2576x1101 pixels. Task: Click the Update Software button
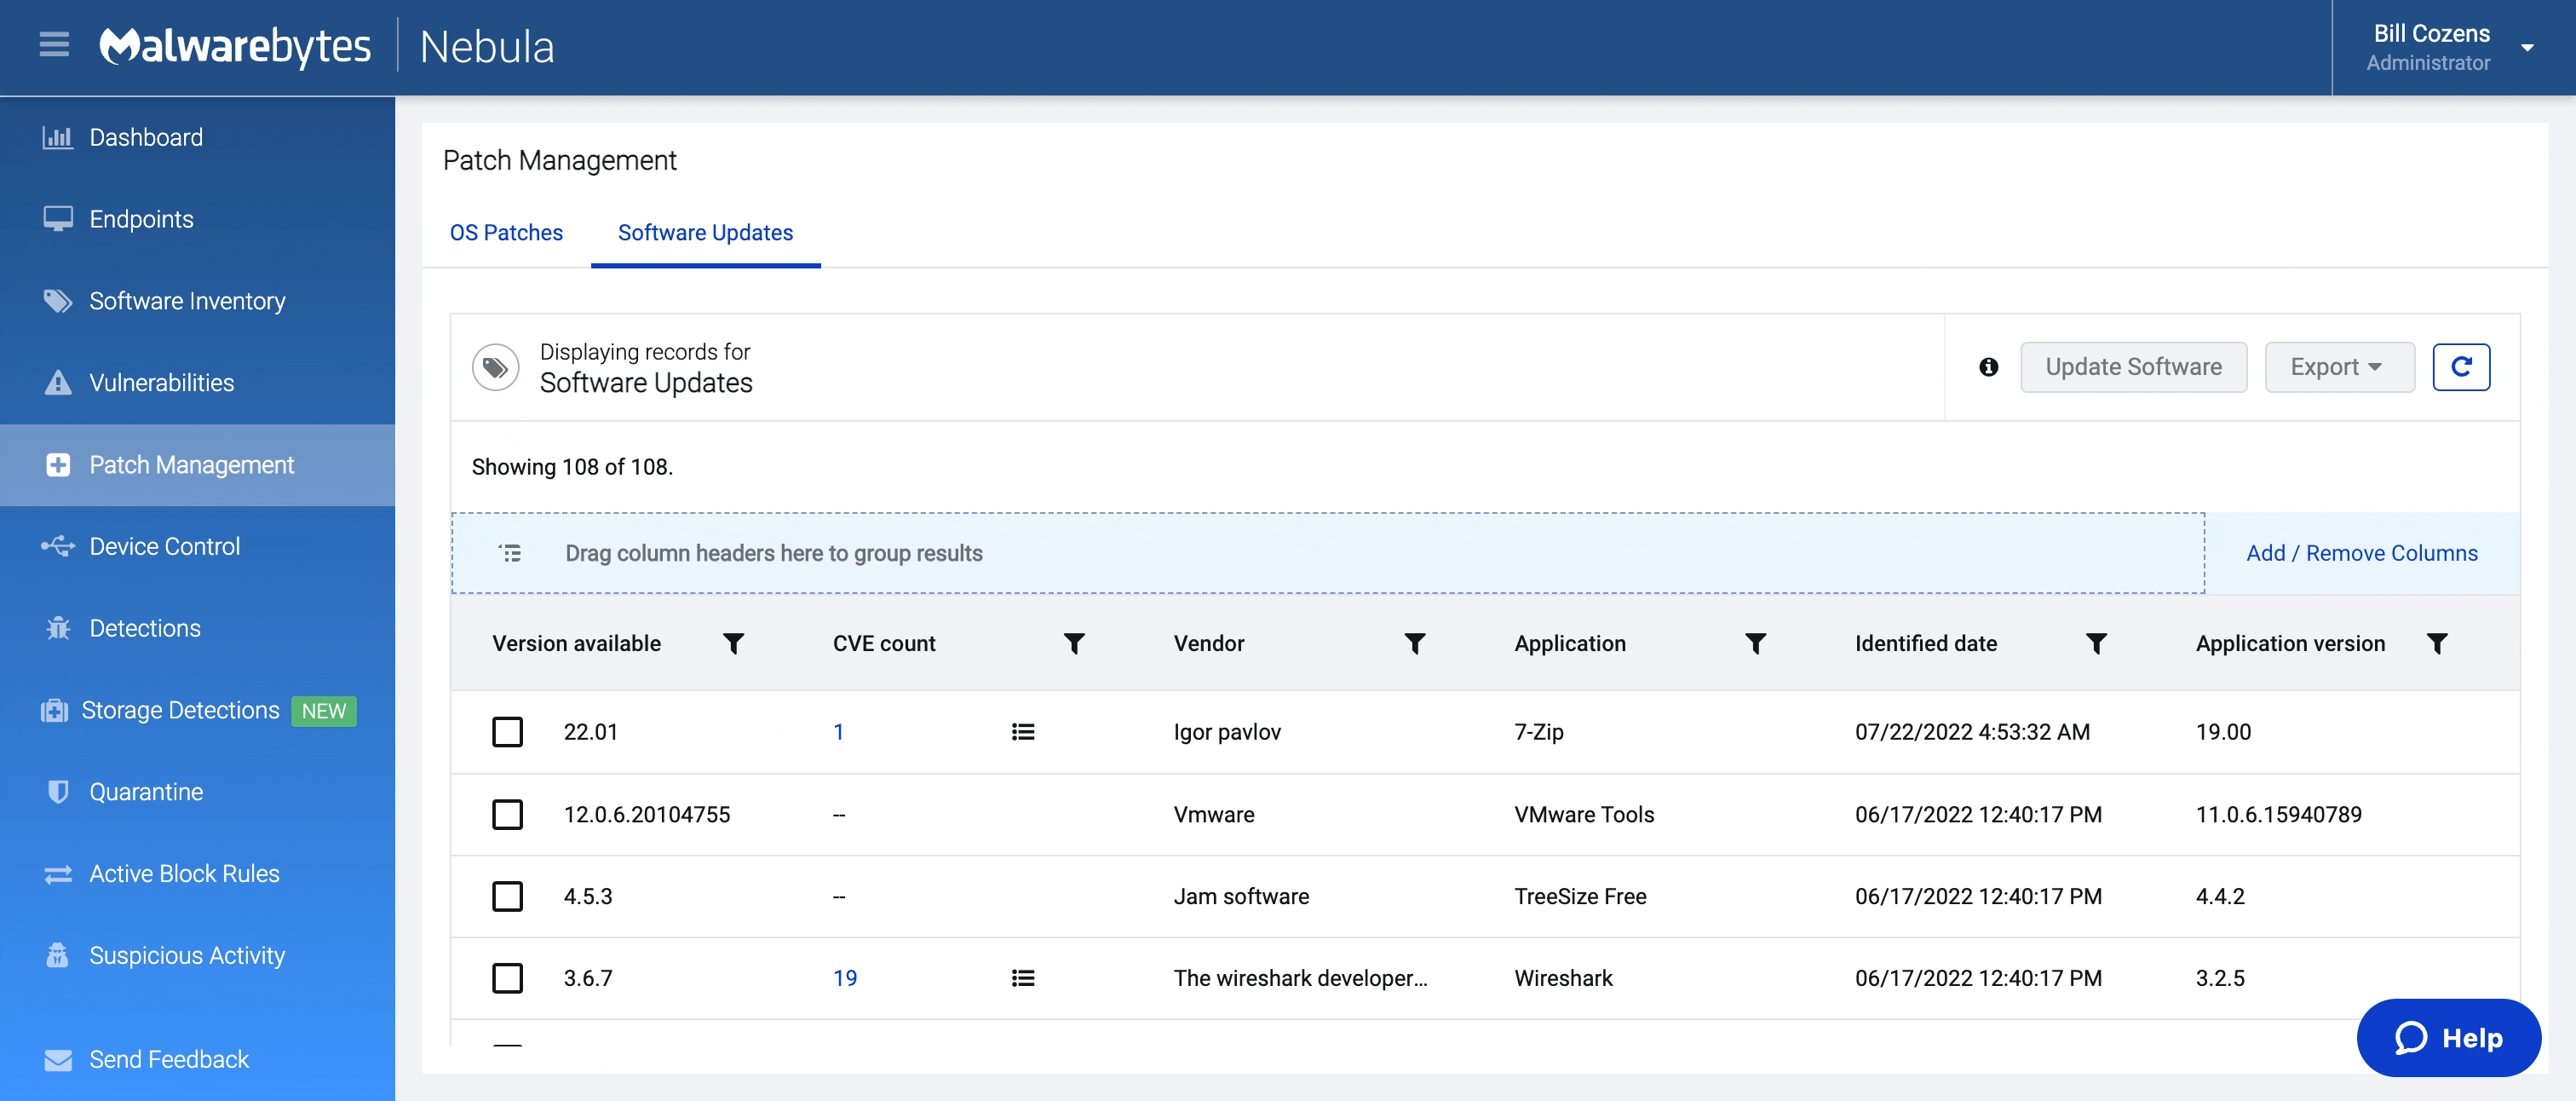click(2133, 367)
